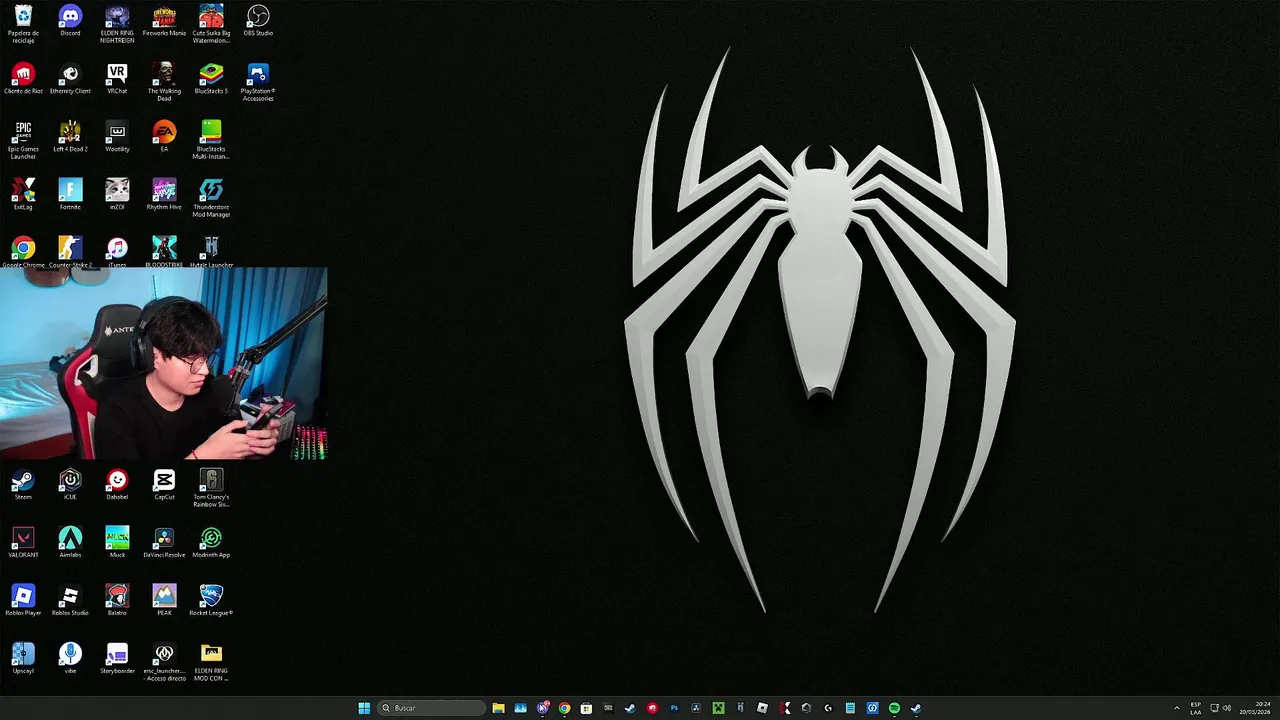
Task: Click the Upscayl desktop icon
Action: click(23, 658)
